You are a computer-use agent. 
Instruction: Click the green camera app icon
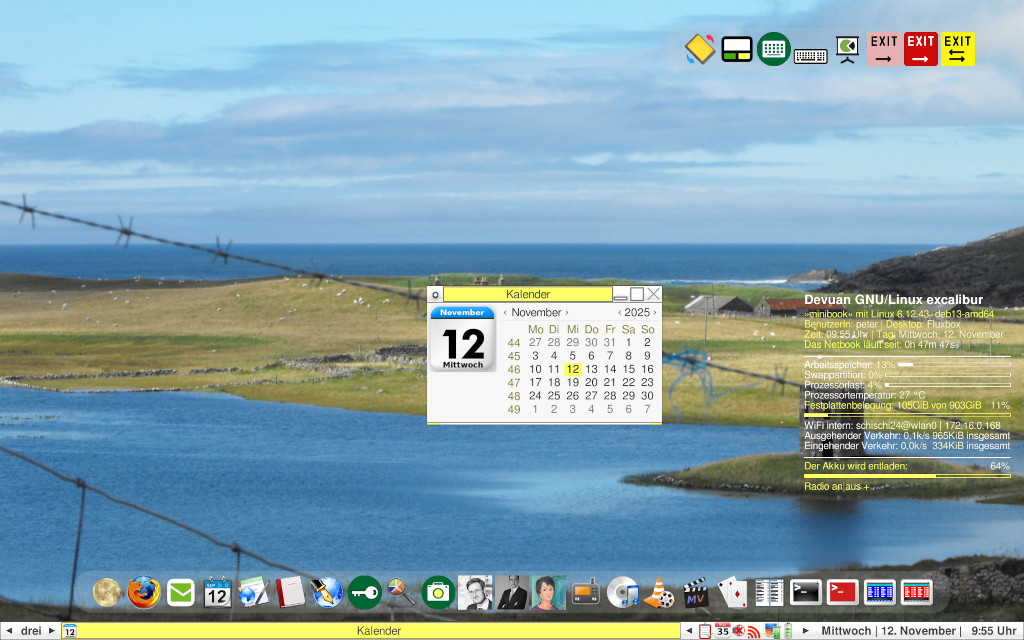pos(440,592)
